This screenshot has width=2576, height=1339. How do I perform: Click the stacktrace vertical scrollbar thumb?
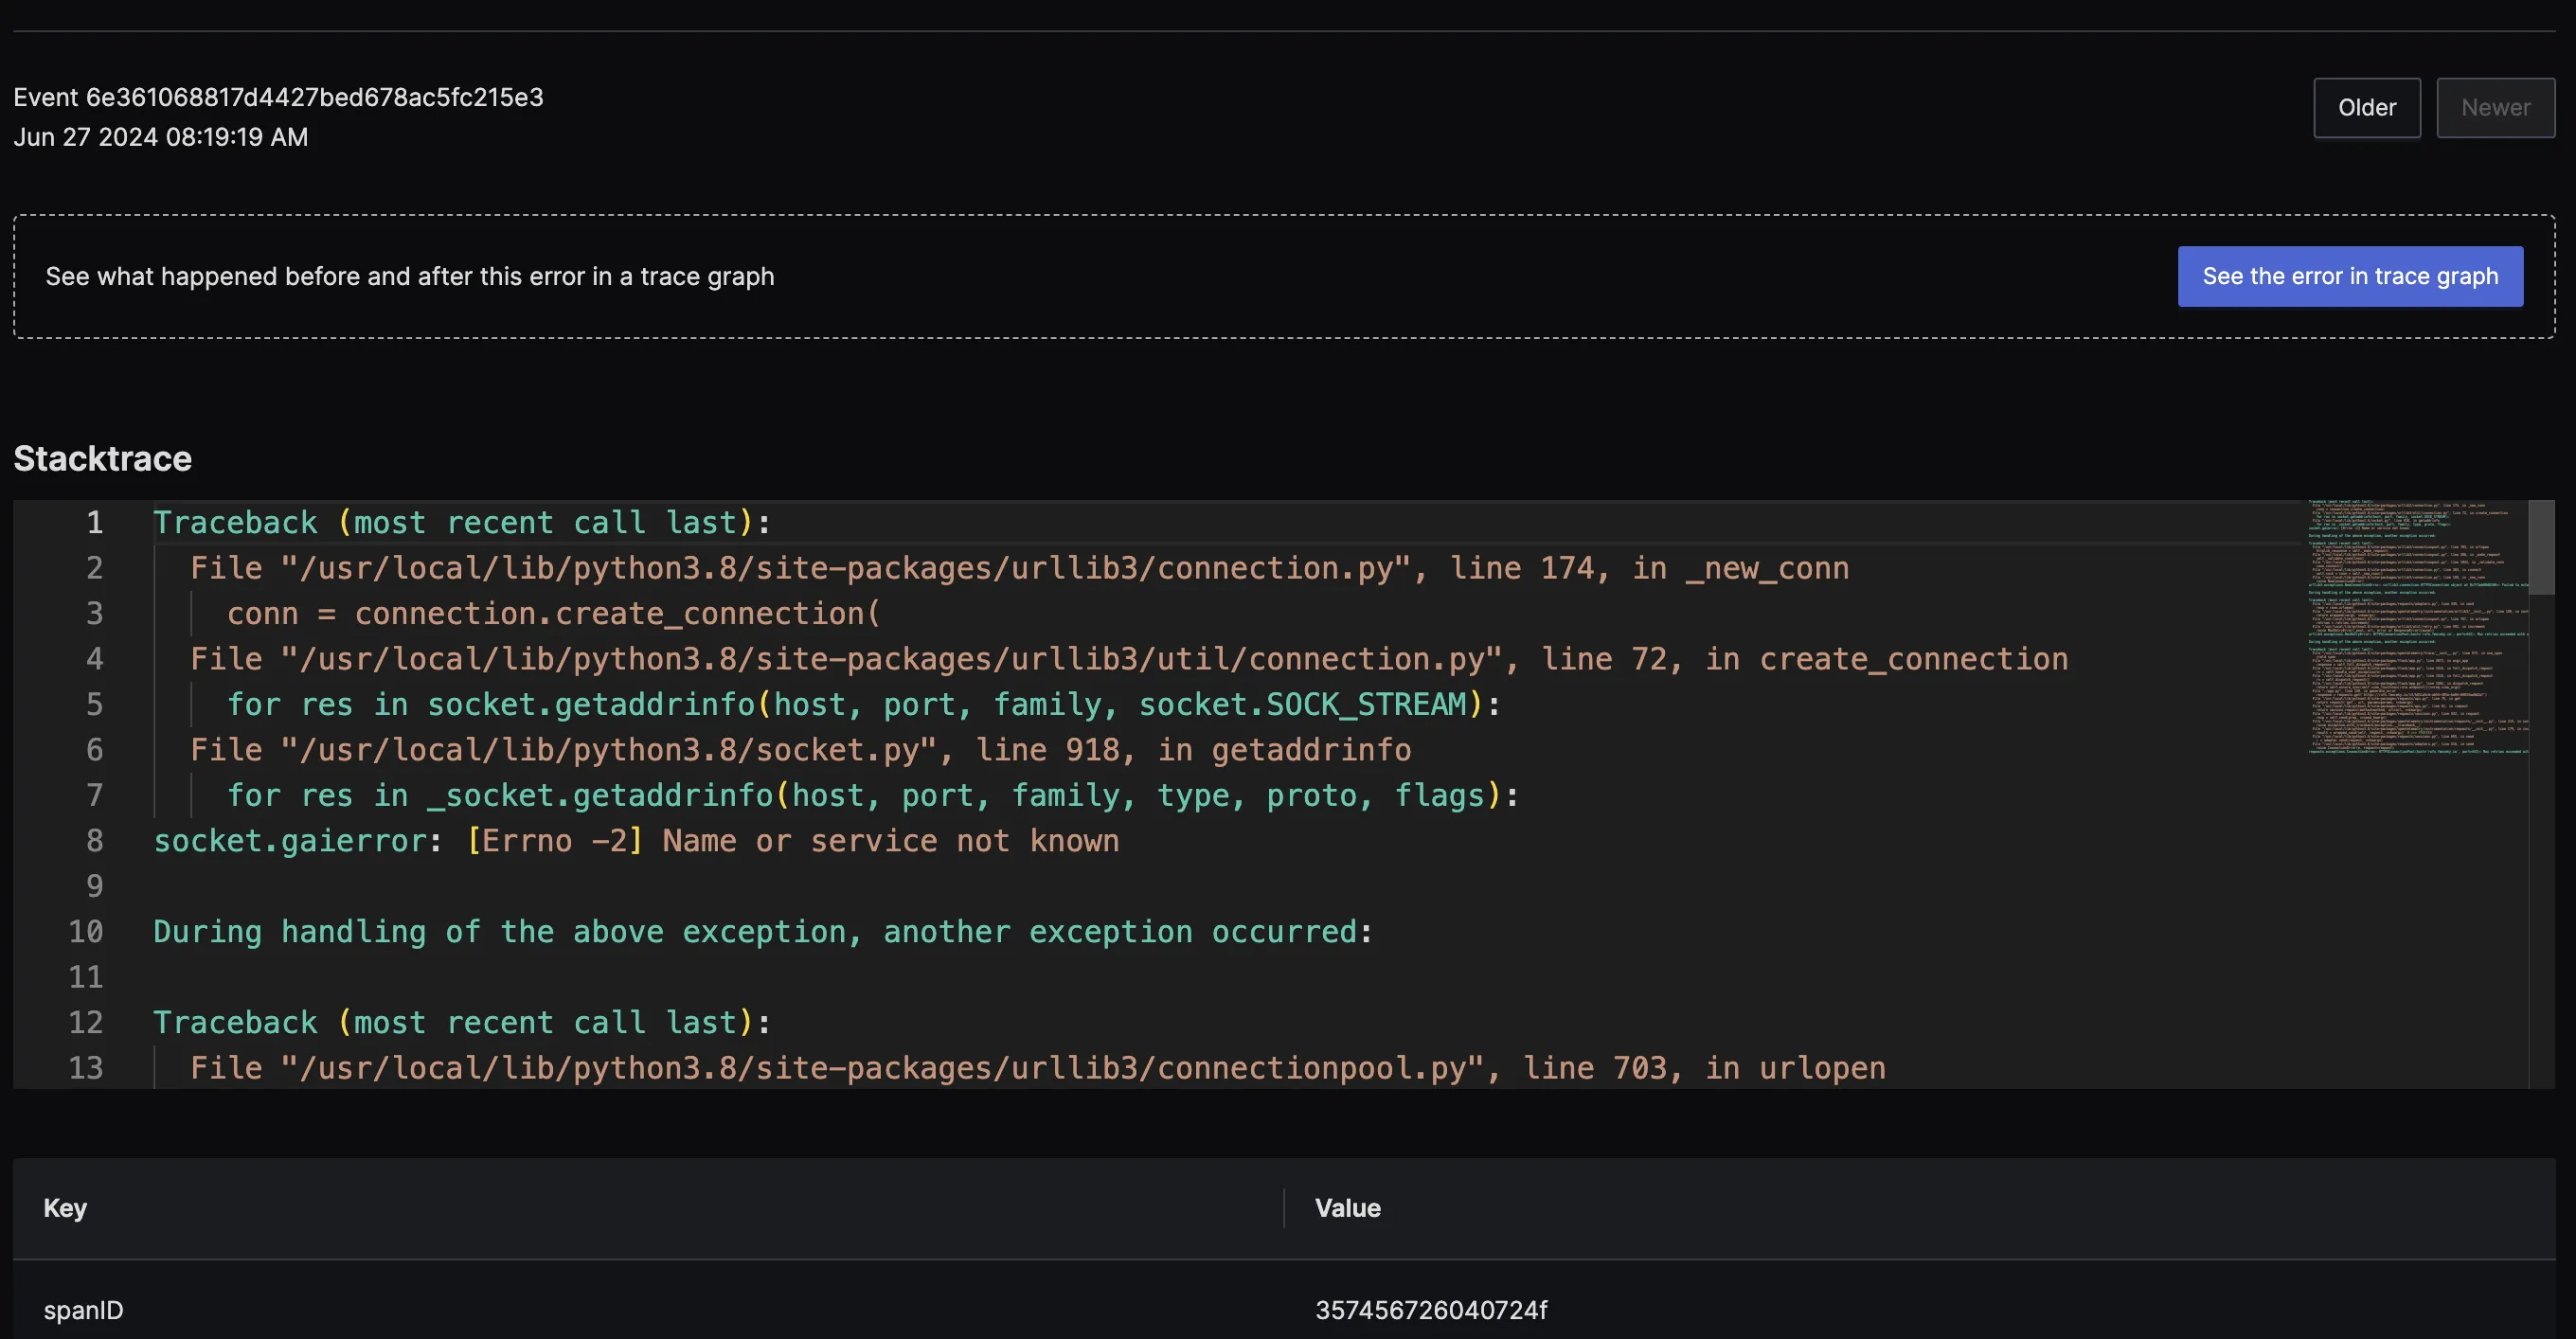click(x=2541, y=547)
